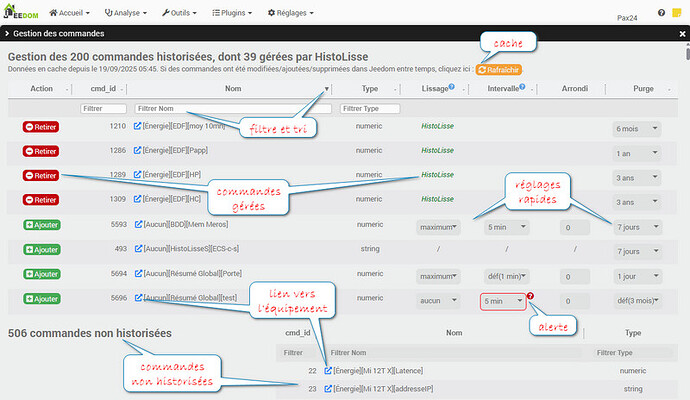Click Ajouter for command 5696
Viewport: 690px width, 400px height.
[x=42, y=299]
